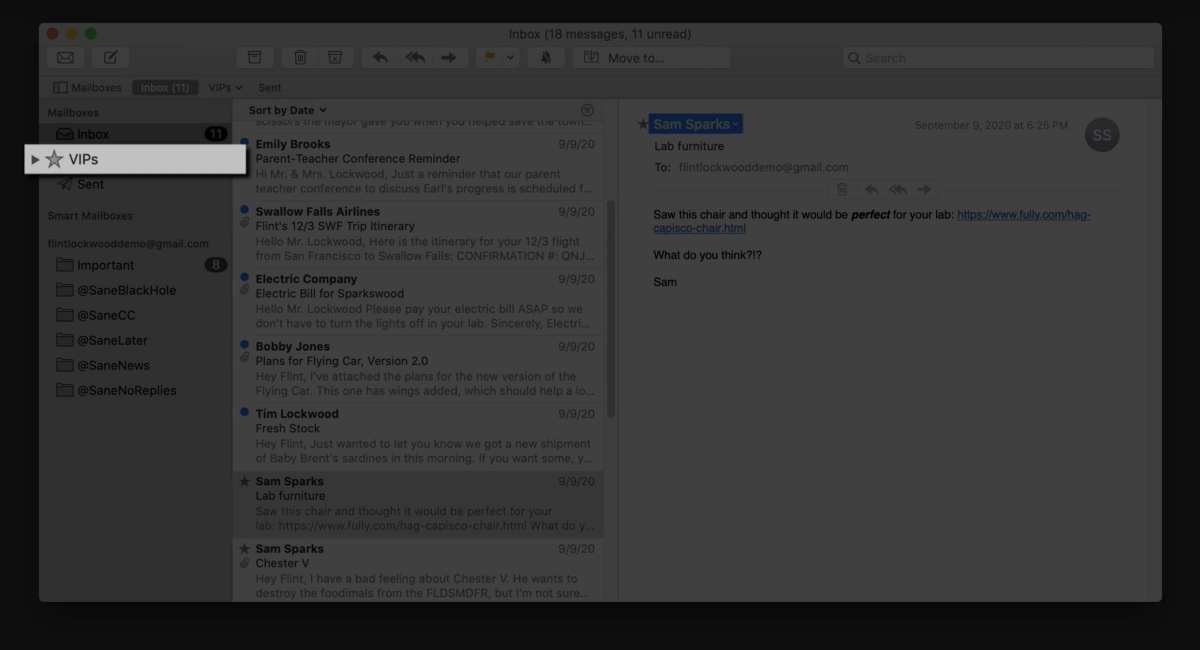Flag the selected message
Viewport: 1200px width, 650px height.
[490, 58]
